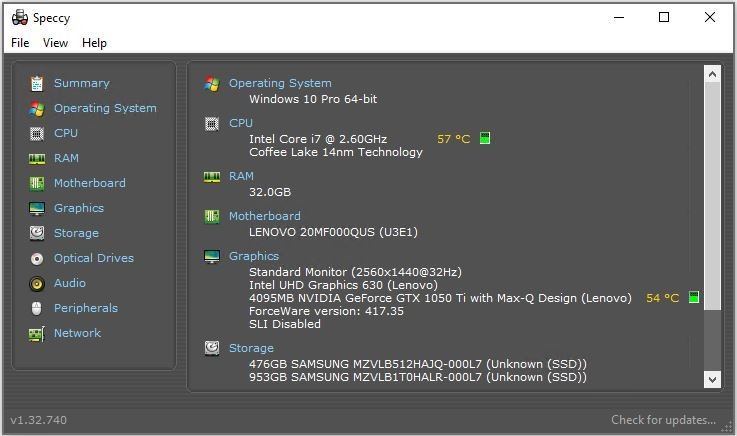Click the Audio speaker icon in sidebar
The width and height of the screenshot is (737, 436).
point(37,283)
